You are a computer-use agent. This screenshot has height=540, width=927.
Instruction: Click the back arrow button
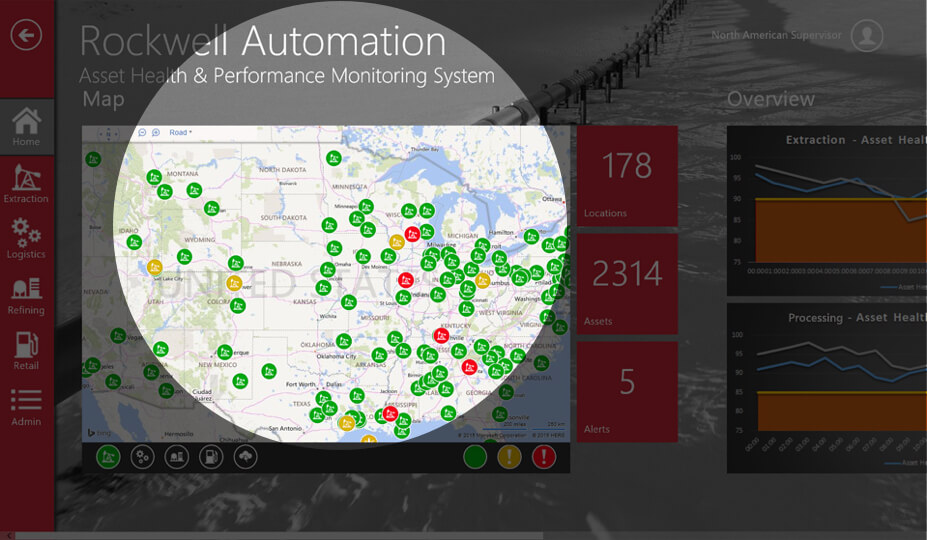pyautogui.click(x=26, y=36)
